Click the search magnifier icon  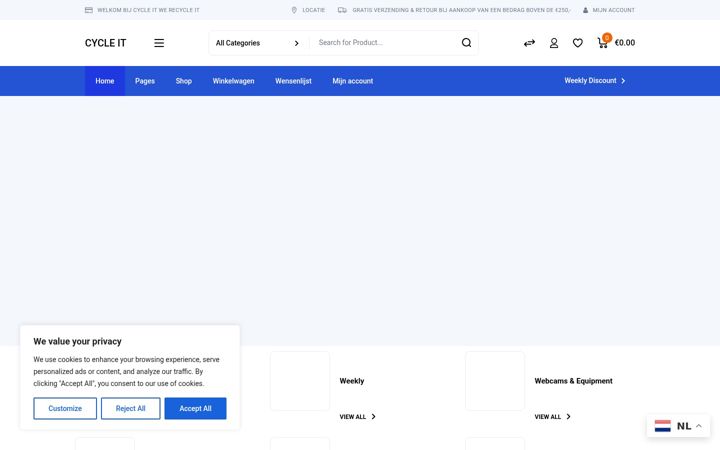pos(466,43)
